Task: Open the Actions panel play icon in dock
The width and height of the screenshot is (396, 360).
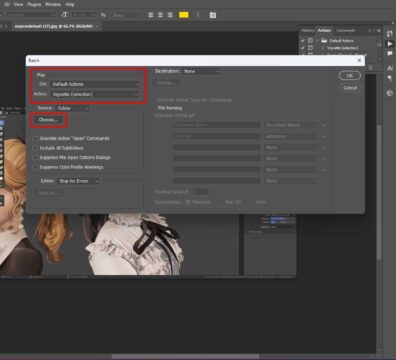Action: coord(389,44)
